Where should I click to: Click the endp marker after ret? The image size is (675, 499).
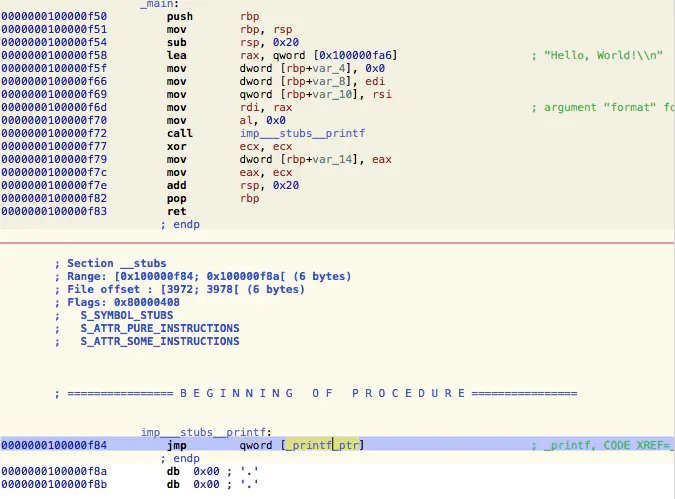click(180, 224)
